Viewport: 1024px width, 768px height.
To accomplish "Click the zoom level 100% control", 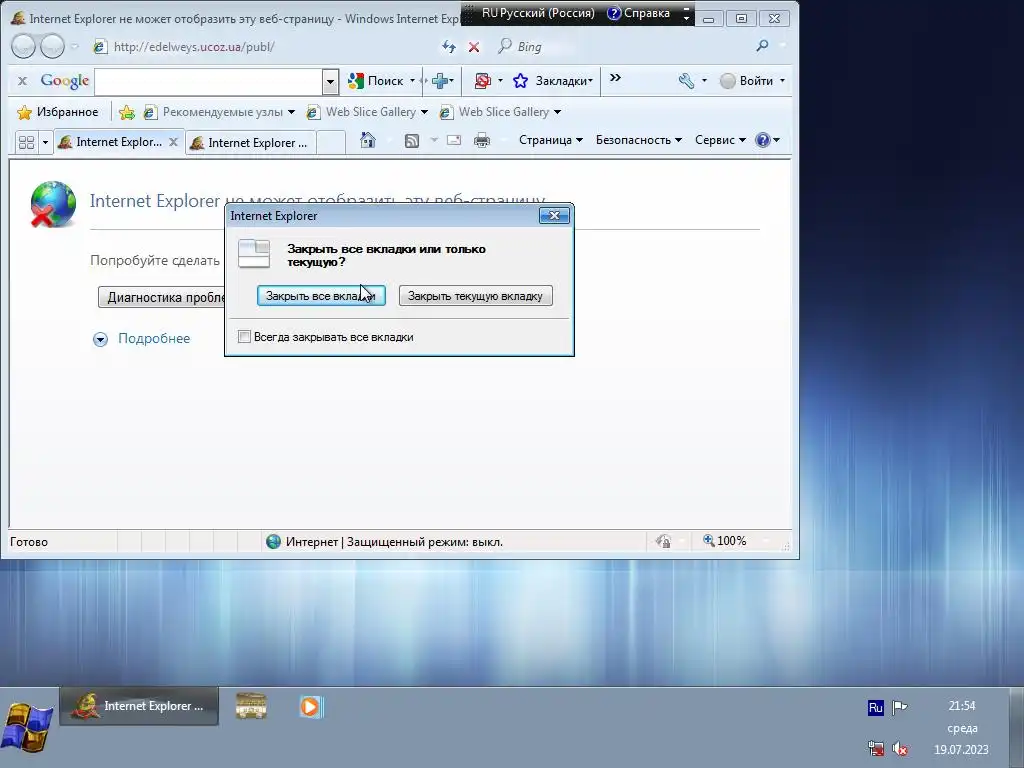I will tap(725, 541).
